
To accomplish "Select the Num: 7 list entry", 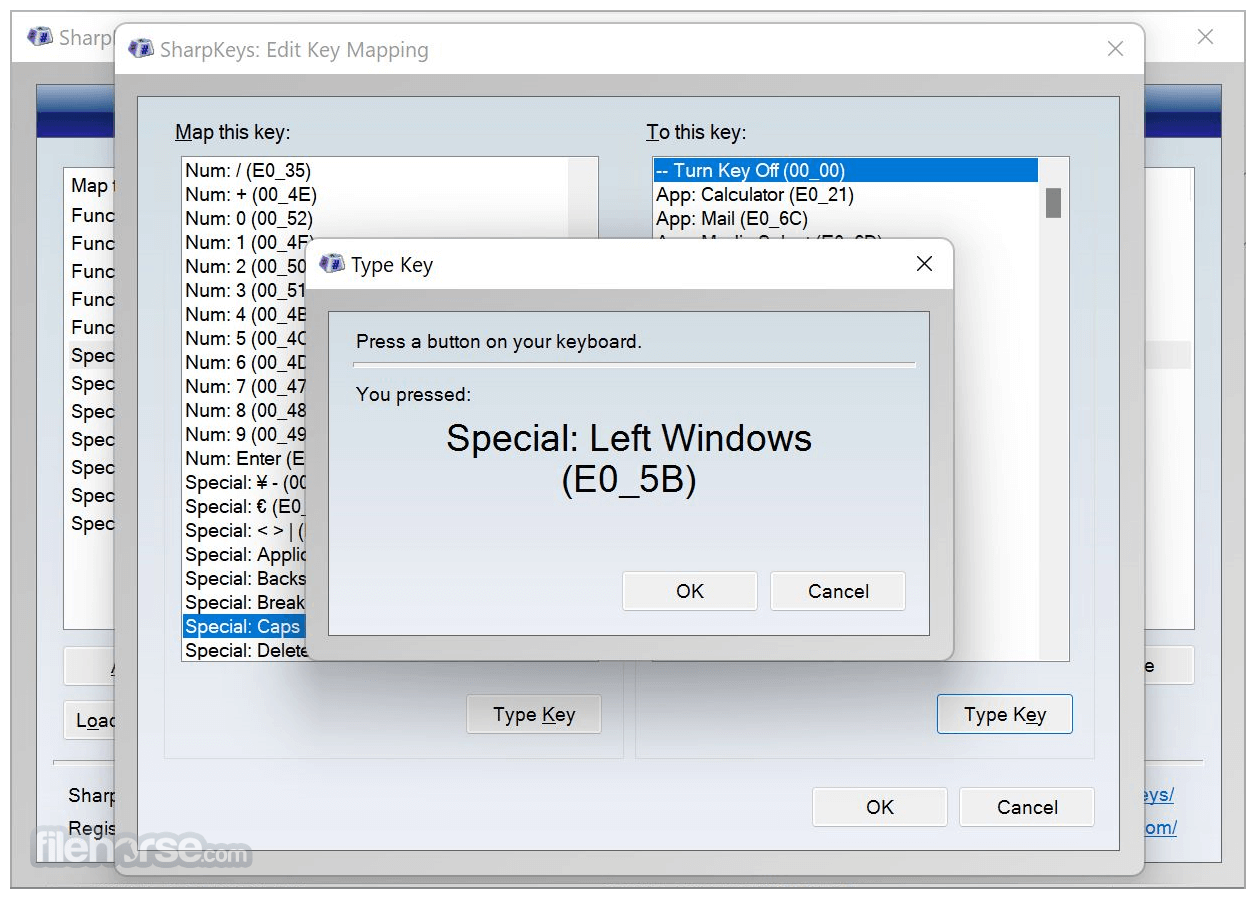I will coord(245,387).
